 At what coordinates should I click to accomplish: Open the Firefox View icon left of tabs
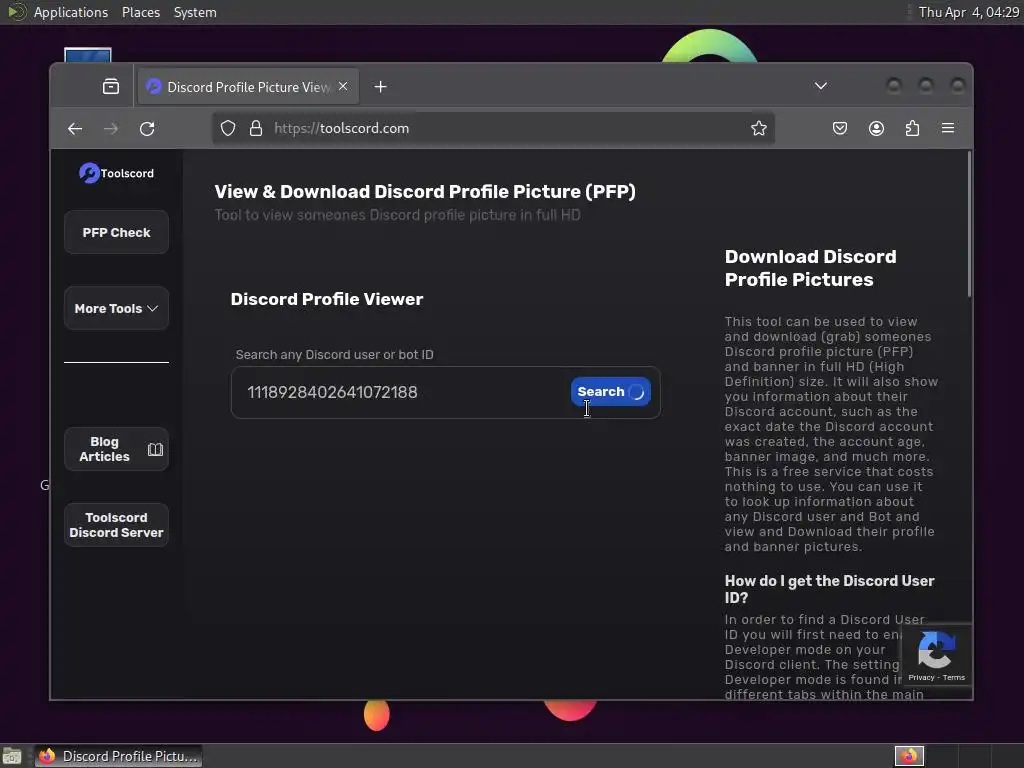tap(111, 86)
